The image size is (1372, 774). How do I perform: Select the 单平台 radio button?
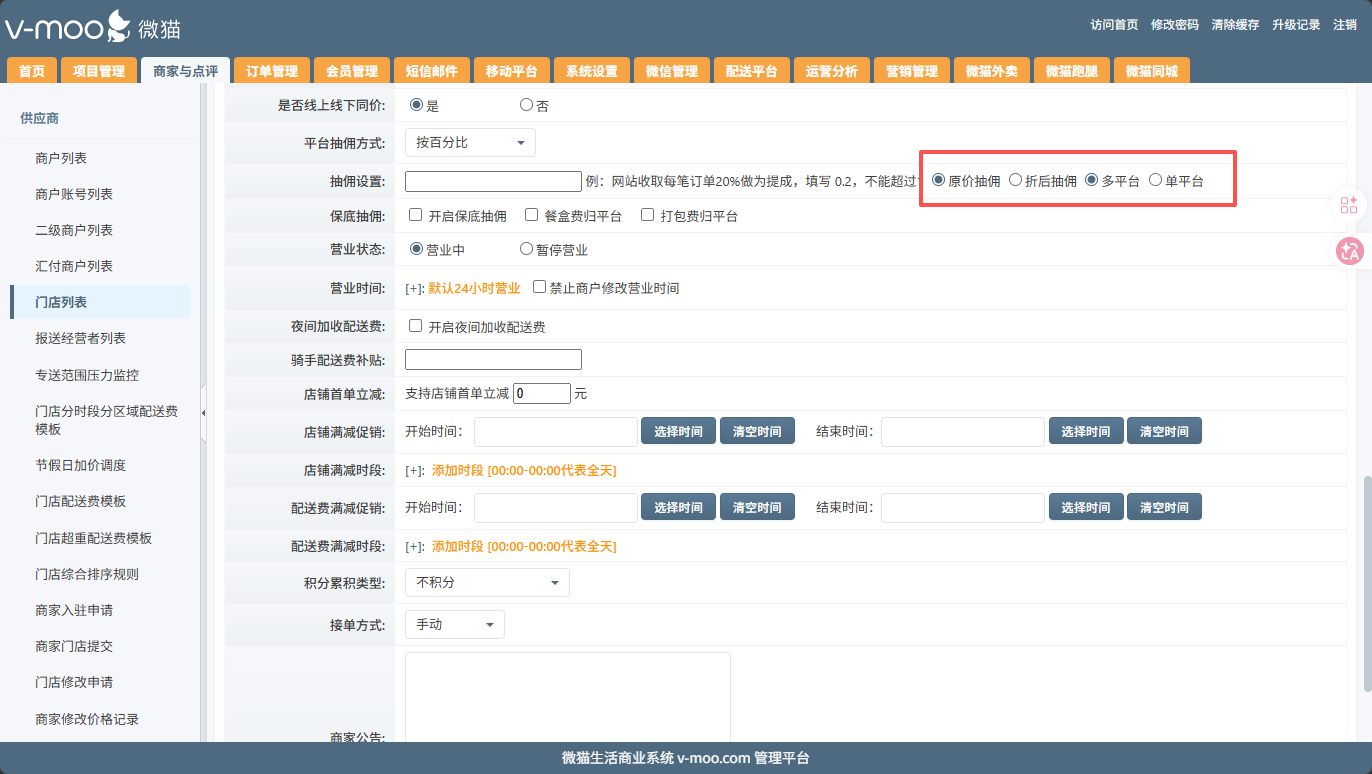1155,180
